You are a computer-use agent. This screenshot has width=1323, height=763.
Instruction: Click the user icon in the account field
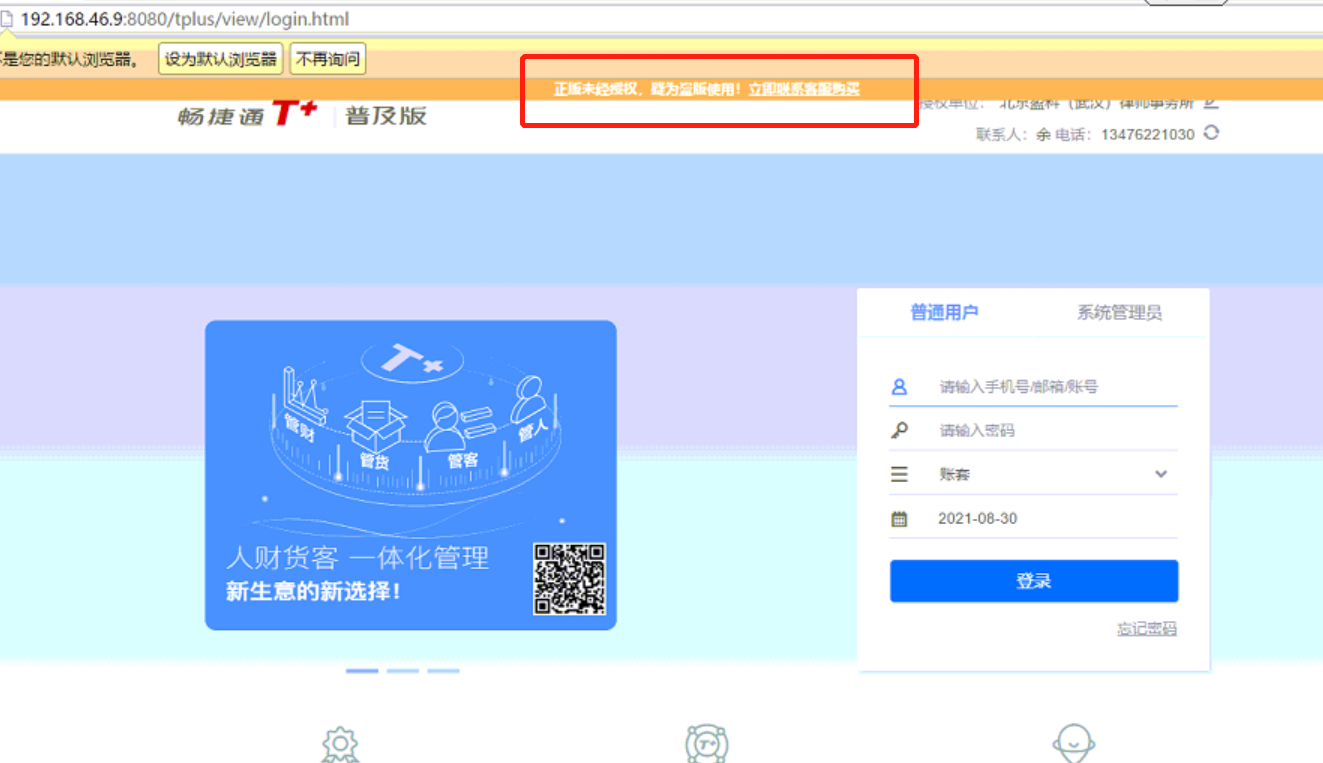[x=899, y=386]
